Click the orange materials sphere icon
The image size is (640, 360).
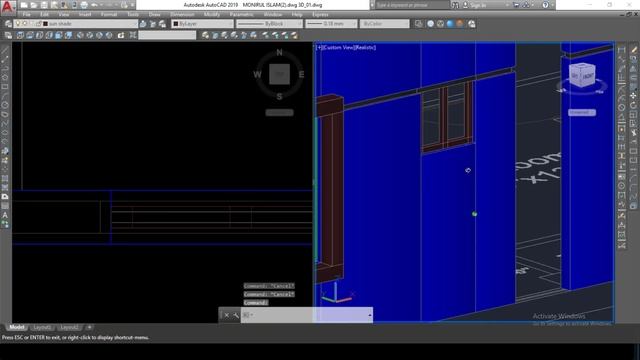point(460,24)
